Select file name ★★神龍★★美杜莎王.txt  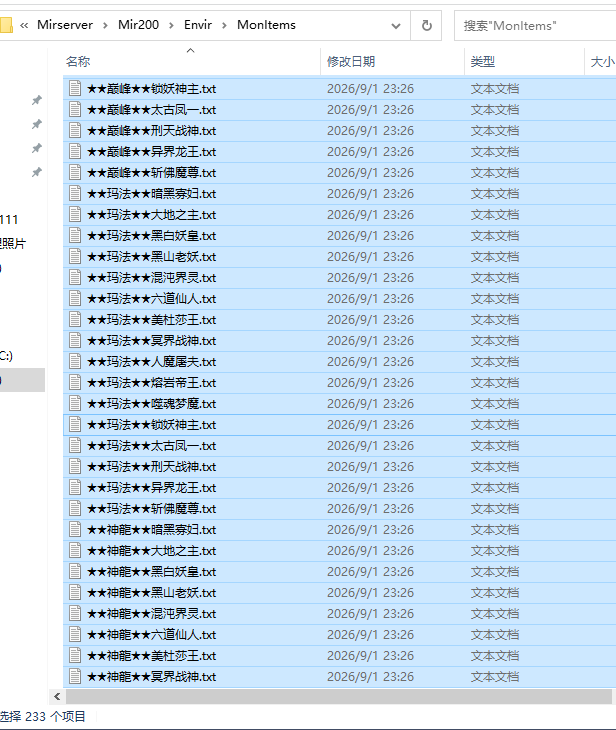(x=151, y=656)
